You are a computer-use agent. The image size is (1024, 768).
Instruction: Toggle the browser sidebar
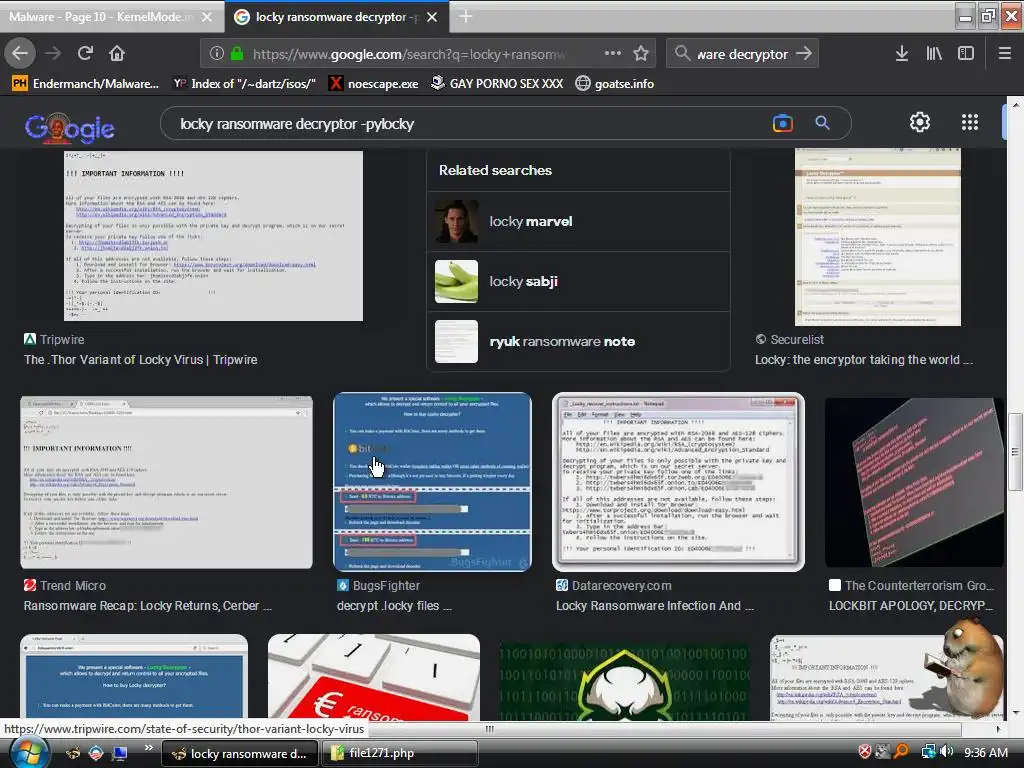pyautogui.click(x=966, y=53)
